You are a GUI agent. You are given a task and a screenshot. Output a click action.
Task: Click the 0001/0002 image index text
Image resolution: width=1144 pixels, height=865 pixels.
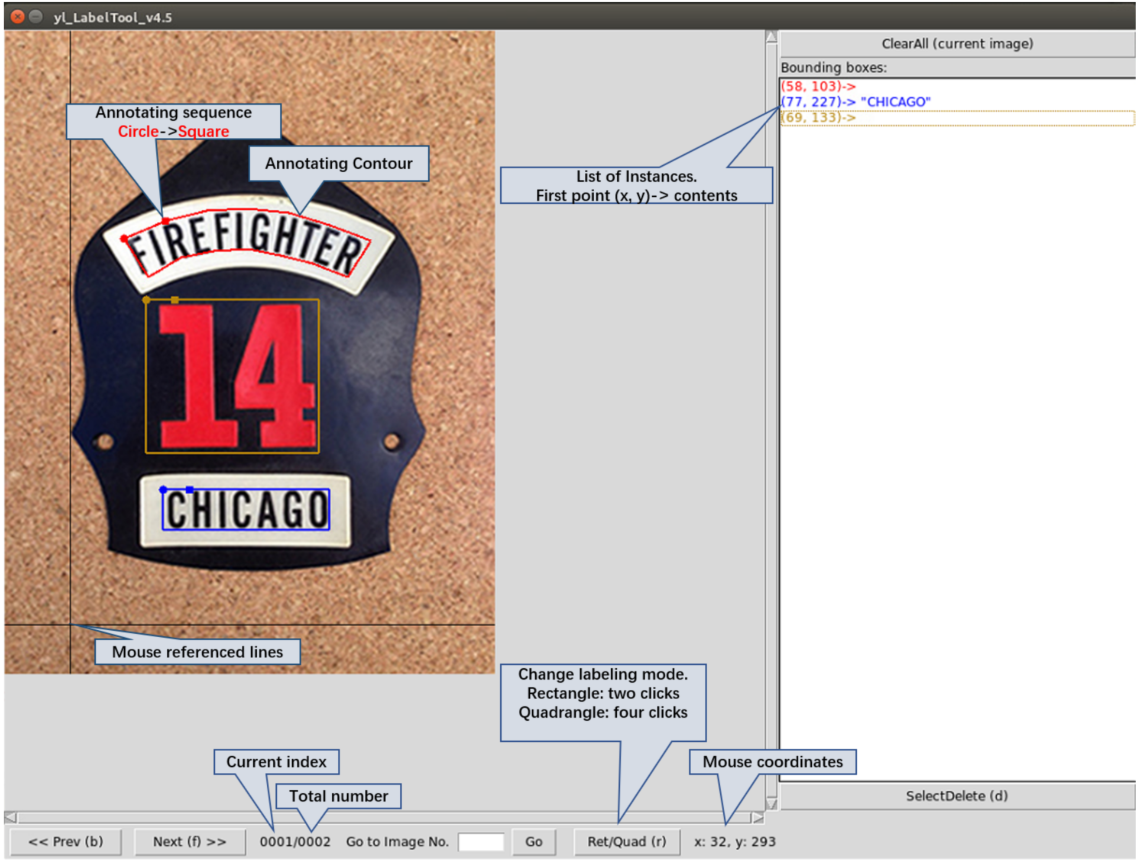tap(295, 842)
